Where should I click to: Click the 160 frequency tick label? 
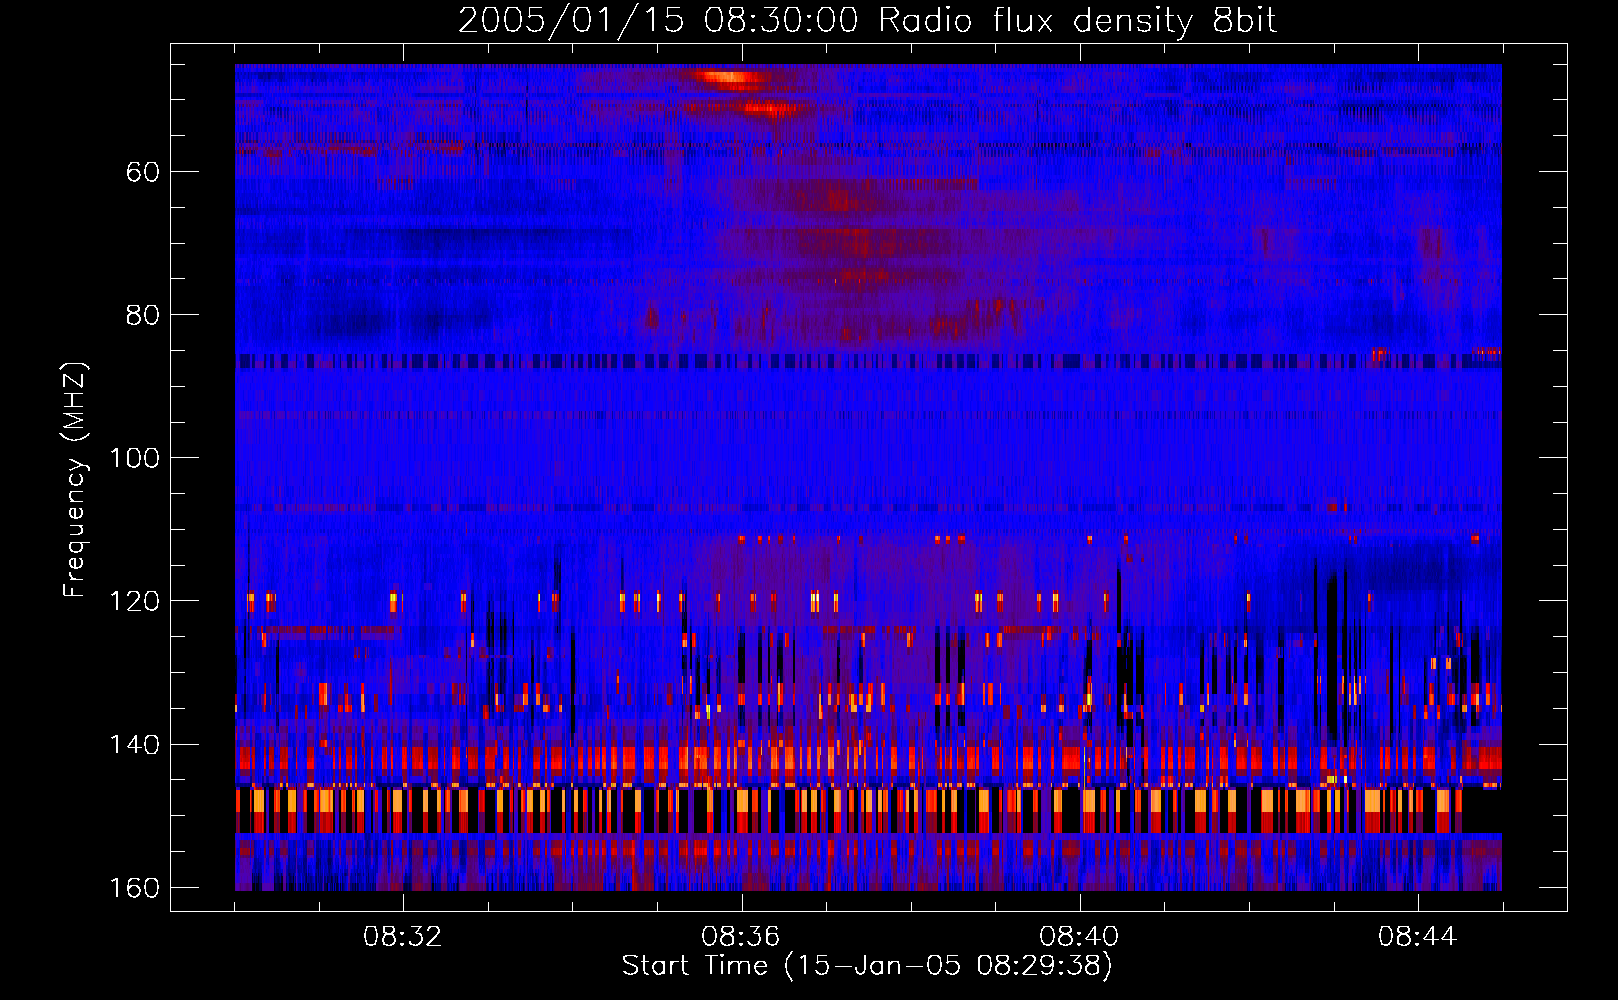click(134, 888)
